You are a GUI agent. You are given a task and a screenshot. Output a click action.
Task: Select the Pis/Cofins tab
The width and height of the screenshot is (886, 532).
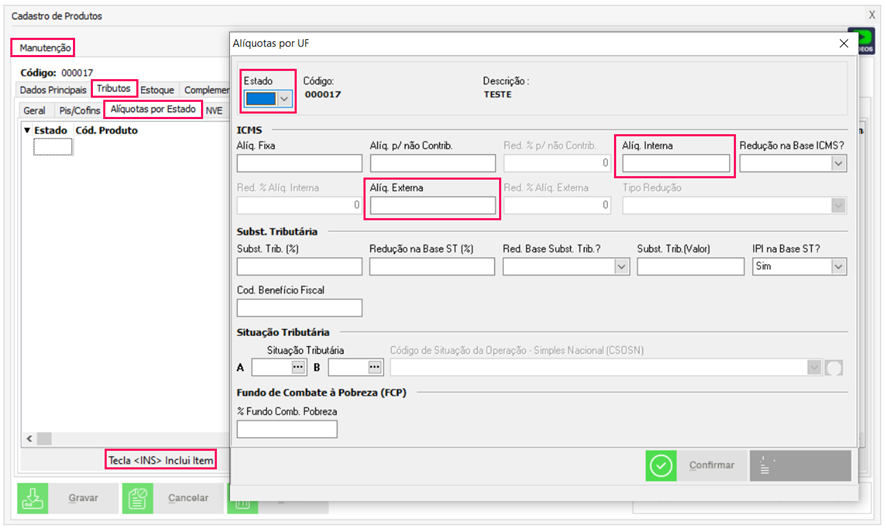coord(79,111)
